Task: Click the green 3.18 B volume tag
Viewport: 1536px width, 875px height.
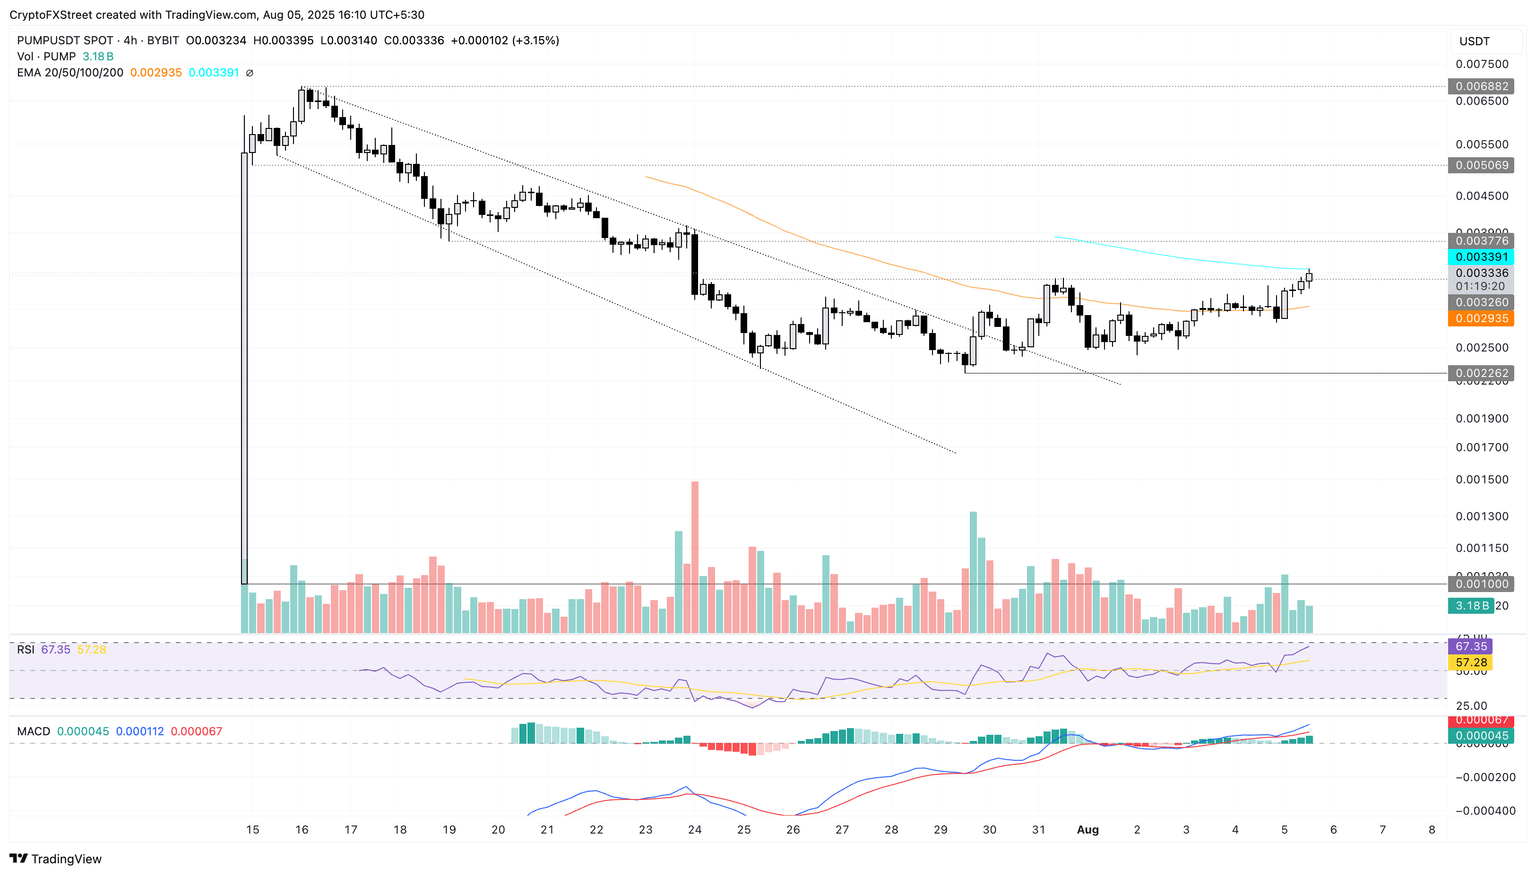Action: 1472,606
